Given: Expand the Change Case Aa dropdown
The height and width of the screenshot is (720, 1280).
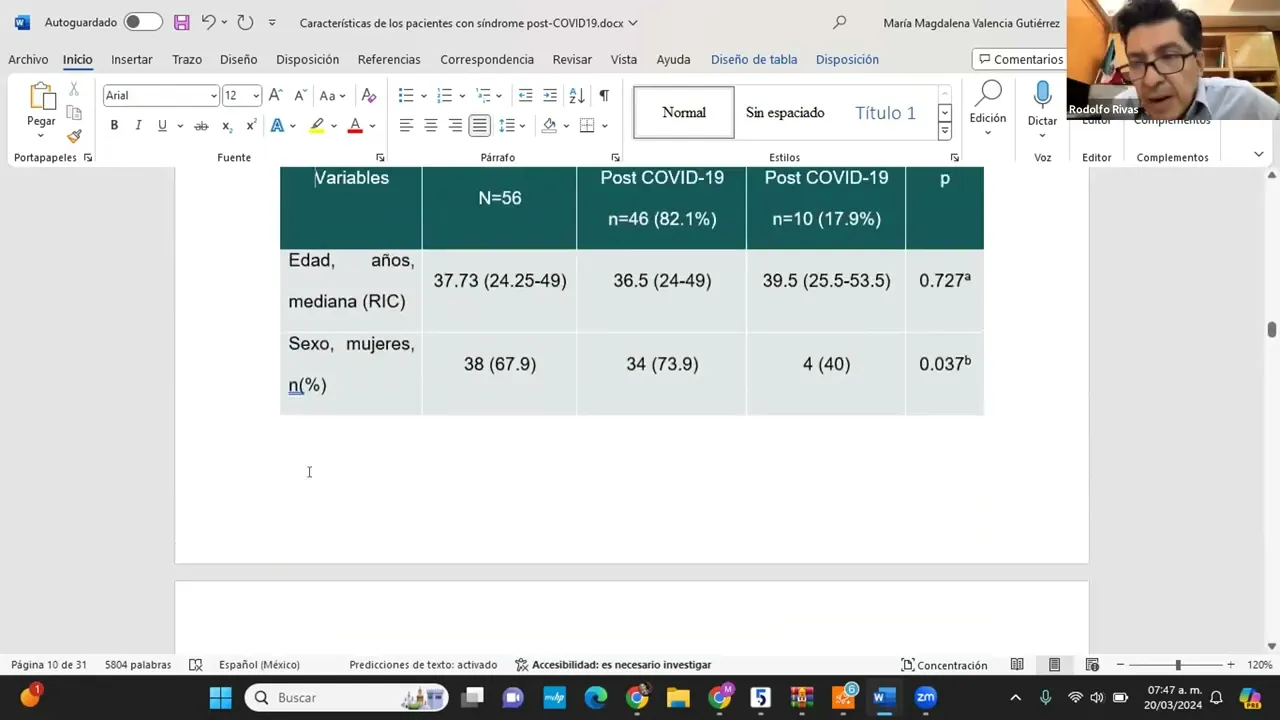Looking at the screenshot, I should tap(332, 95).
